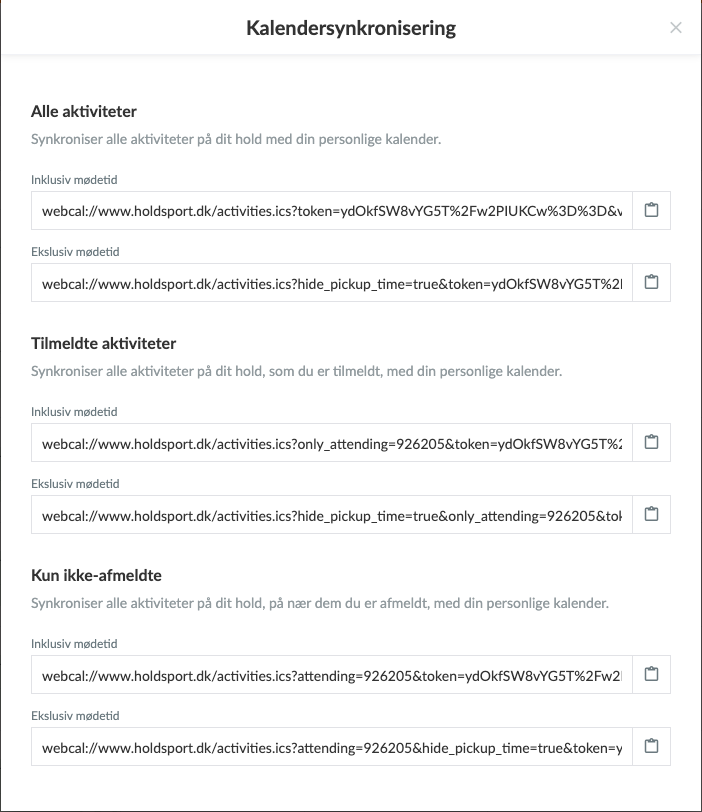This screenshot has height=812, width=702.
Task: Copy the Kun ikke-afmeldte inklusiv mødetid link
Action: (651, 675)
